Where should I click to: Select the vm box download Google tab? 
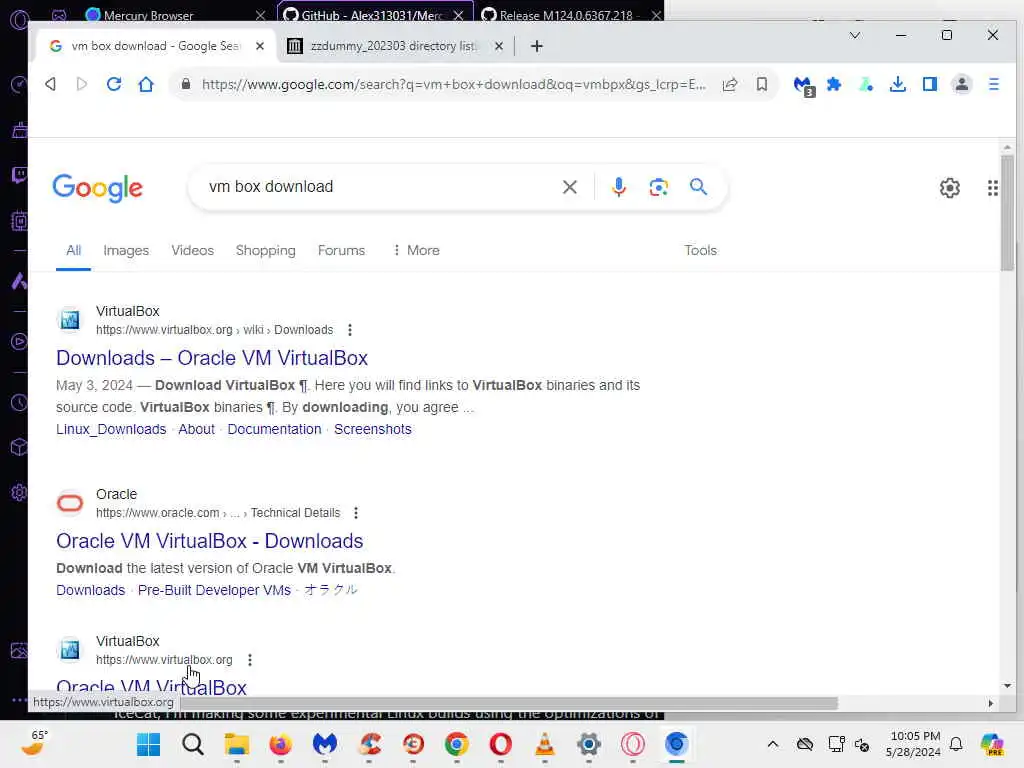[155, 46]
